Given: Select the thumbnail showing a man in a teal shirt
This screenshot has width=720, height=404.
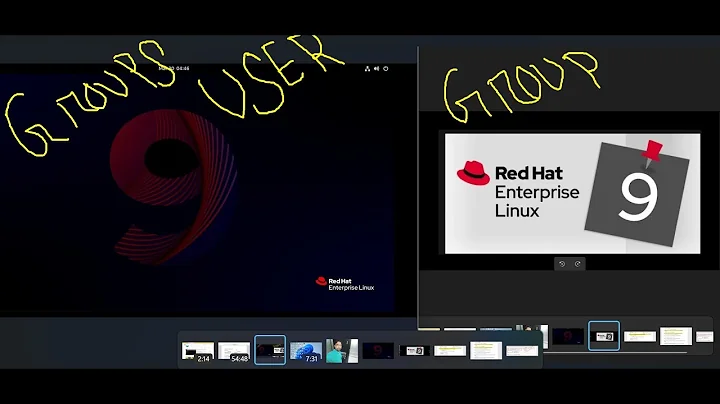Looking at the screenshot, I should (342, 351).
